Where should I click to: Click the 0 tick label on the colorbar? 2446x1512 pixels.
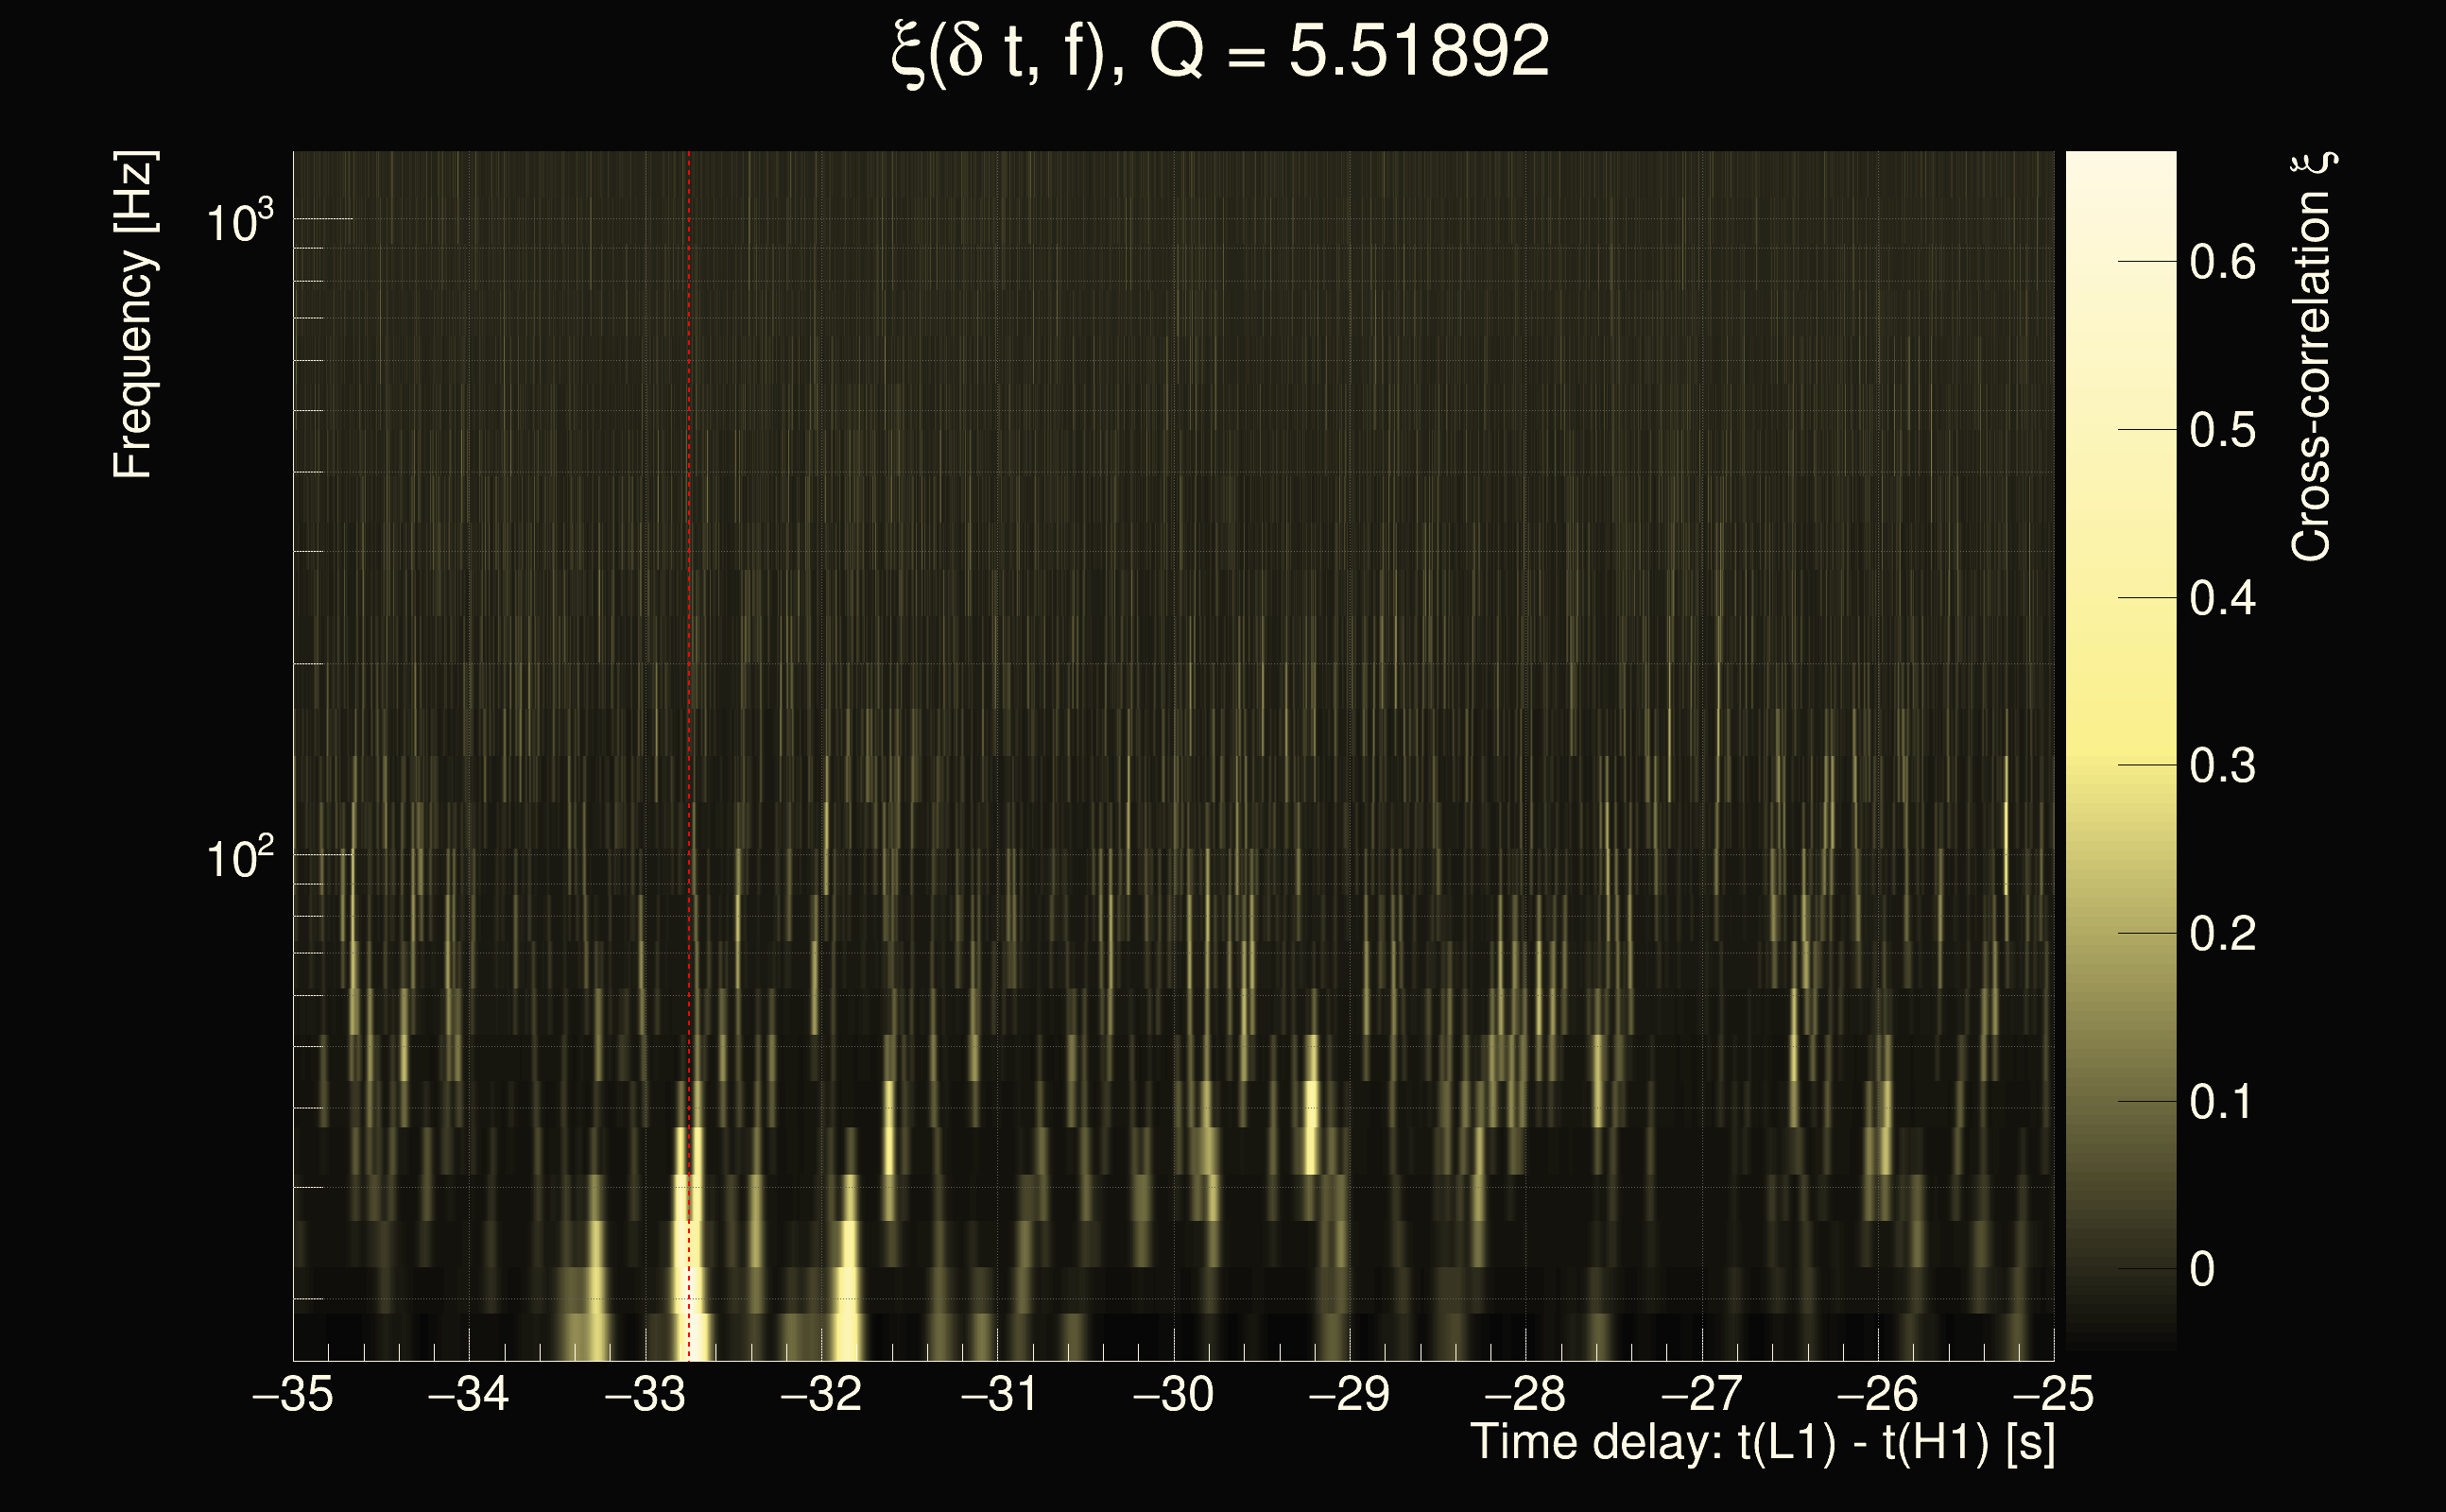2202,1270
